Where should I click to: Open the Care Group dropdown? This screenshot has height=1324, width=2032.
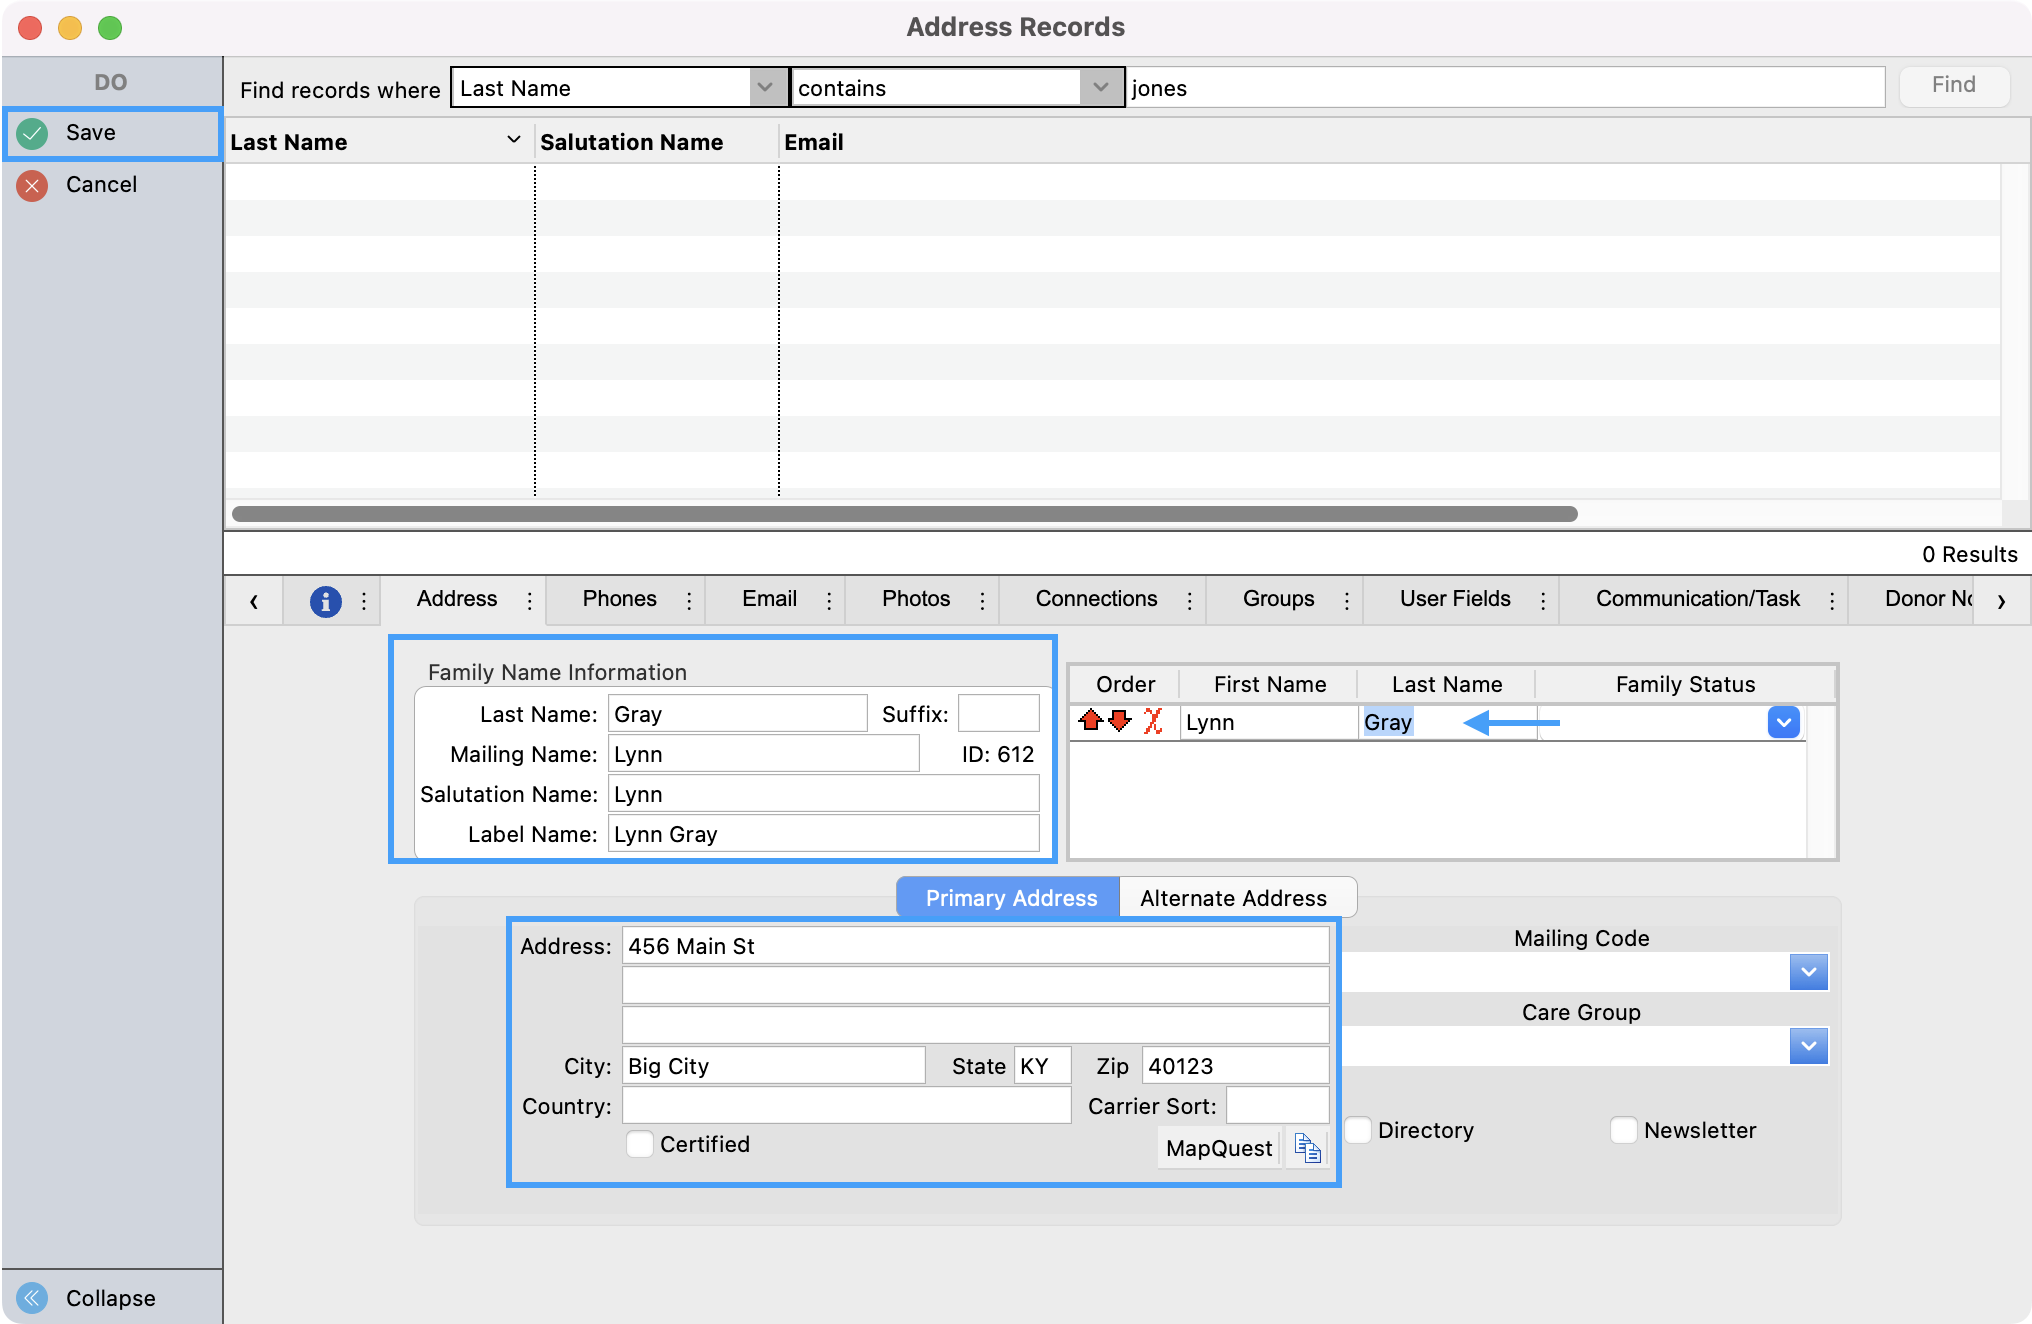(x=1808, y=1046)
